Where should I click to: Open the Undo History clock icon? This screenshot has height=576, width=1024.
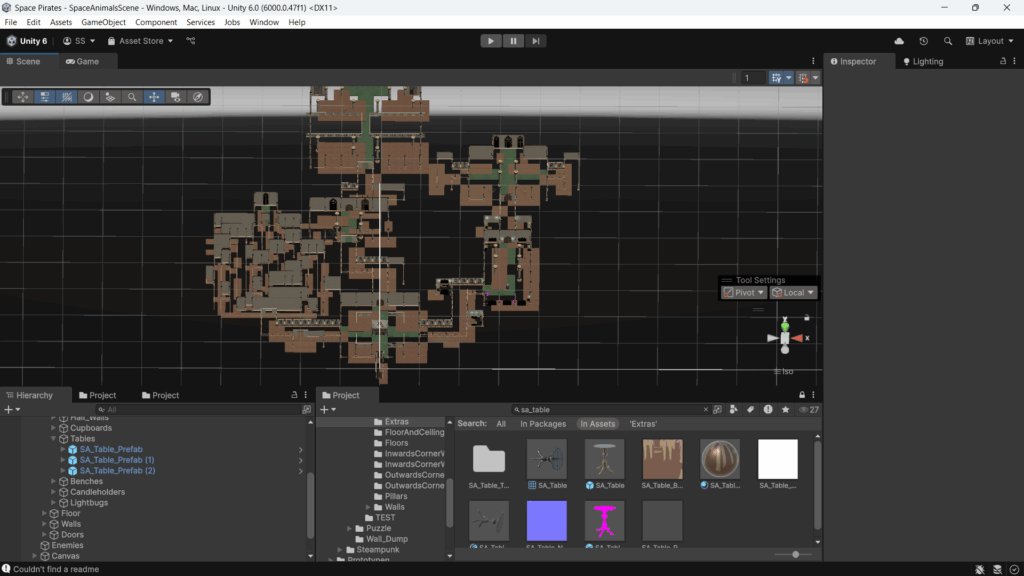[x=923, y=41]
